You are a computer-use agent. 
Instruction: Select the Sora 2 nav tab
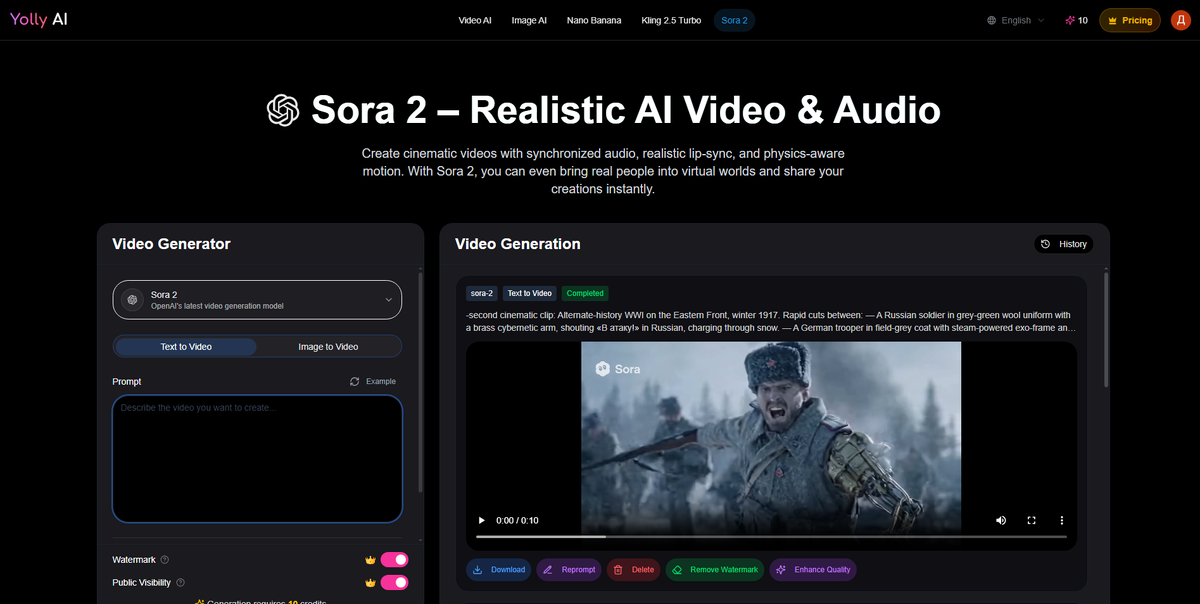pos(734,20)
